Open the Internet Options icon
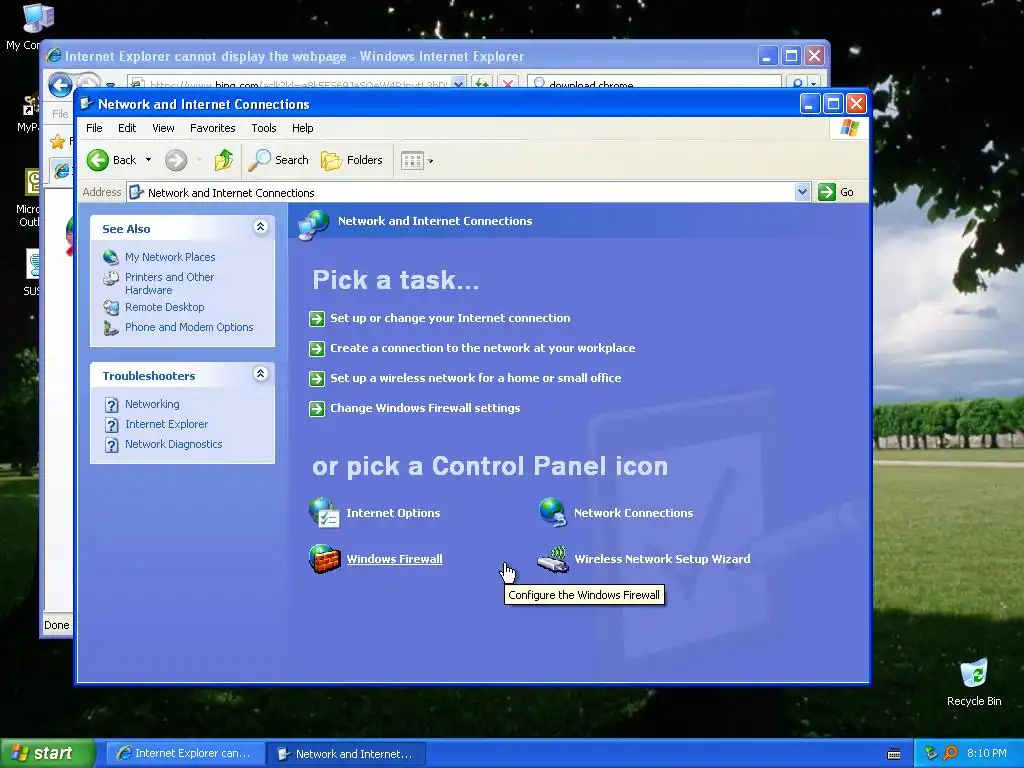The image size is (1024, 768). coord(324,513)
